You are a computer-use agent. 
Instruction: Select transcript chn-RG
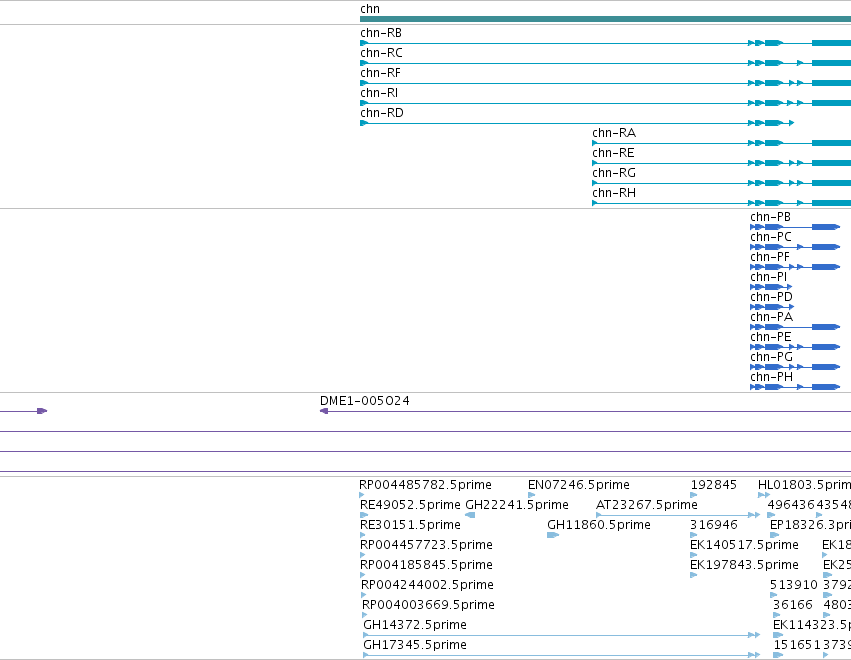[614, 173]
